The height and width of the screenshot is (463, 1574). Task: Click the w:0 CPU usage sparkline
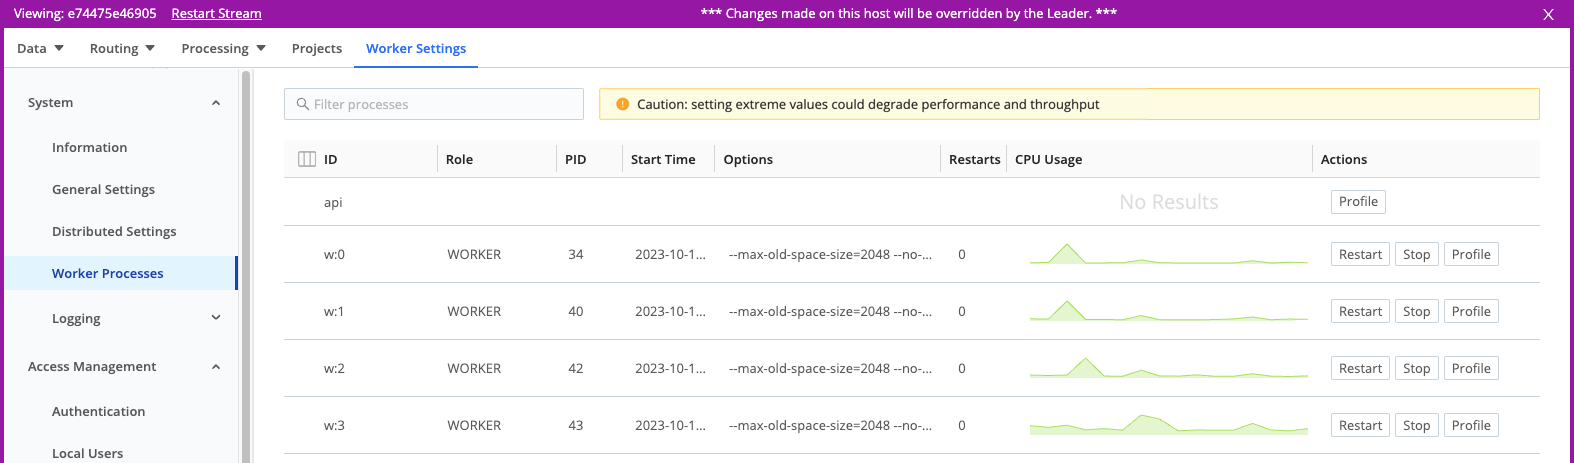(x=1169, y=254)
